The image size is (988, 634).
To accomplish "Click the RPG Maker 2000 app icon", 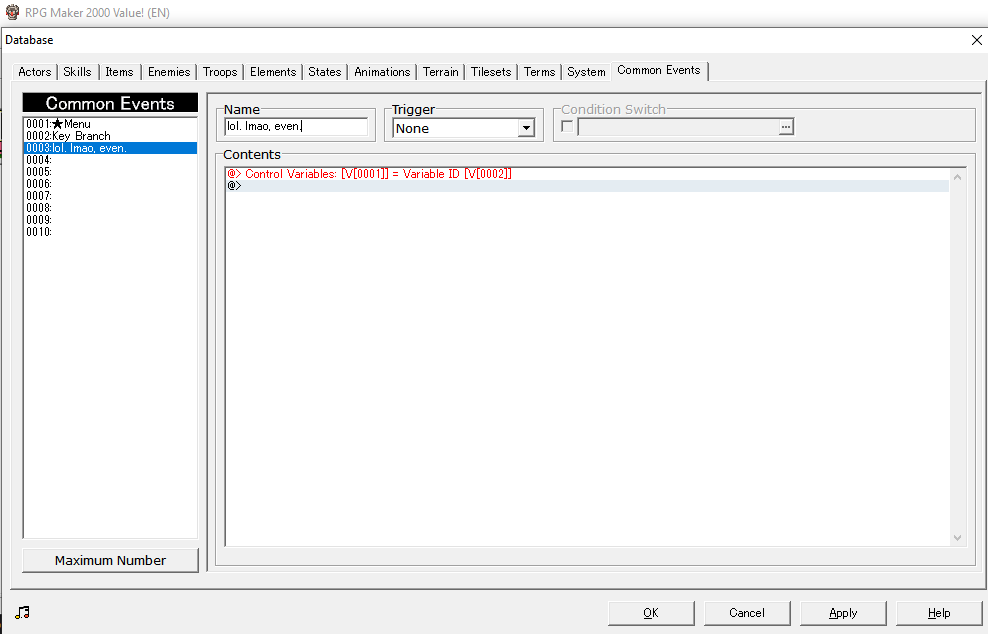I will [x=12, y=12].
